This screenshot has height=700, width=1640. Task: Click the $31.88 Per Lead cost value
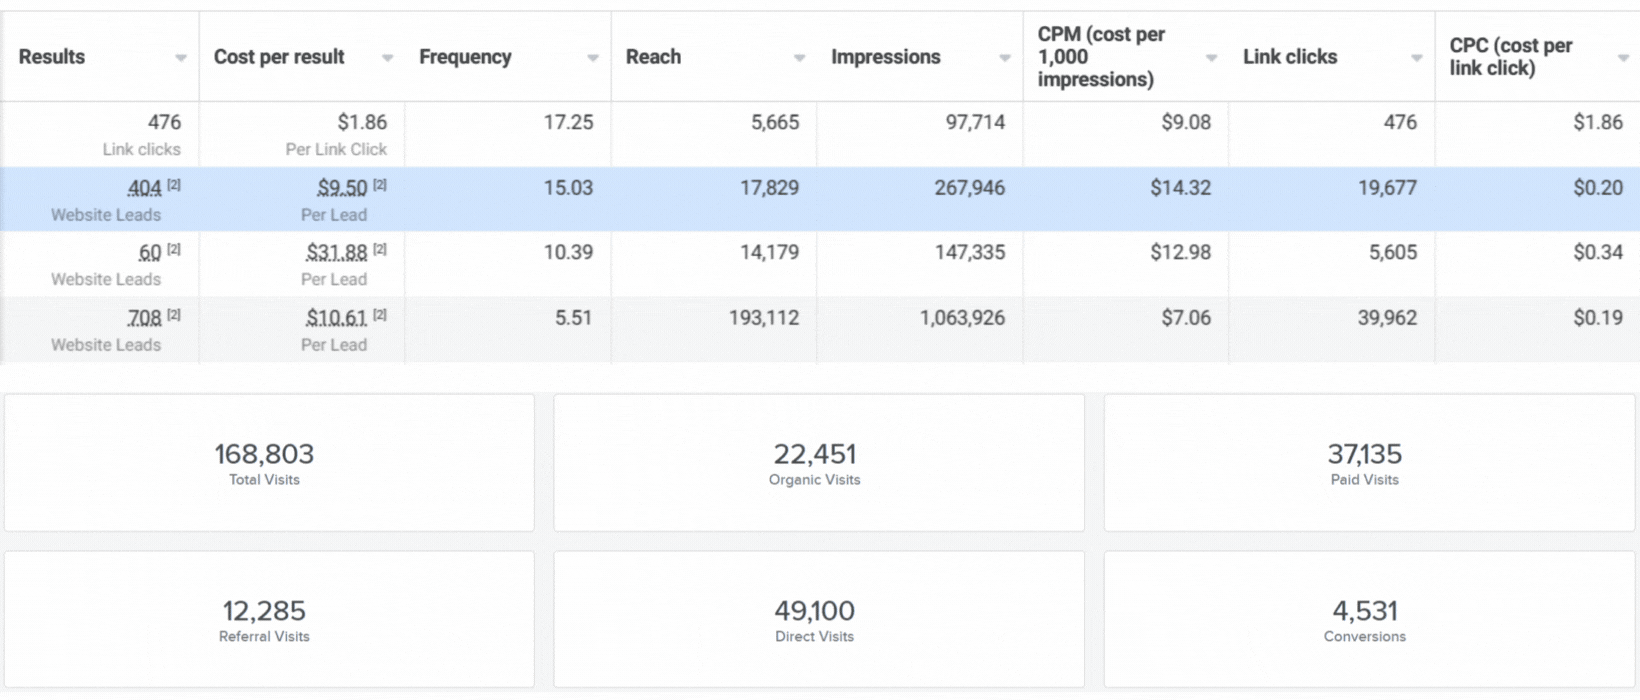coord(336,253)
